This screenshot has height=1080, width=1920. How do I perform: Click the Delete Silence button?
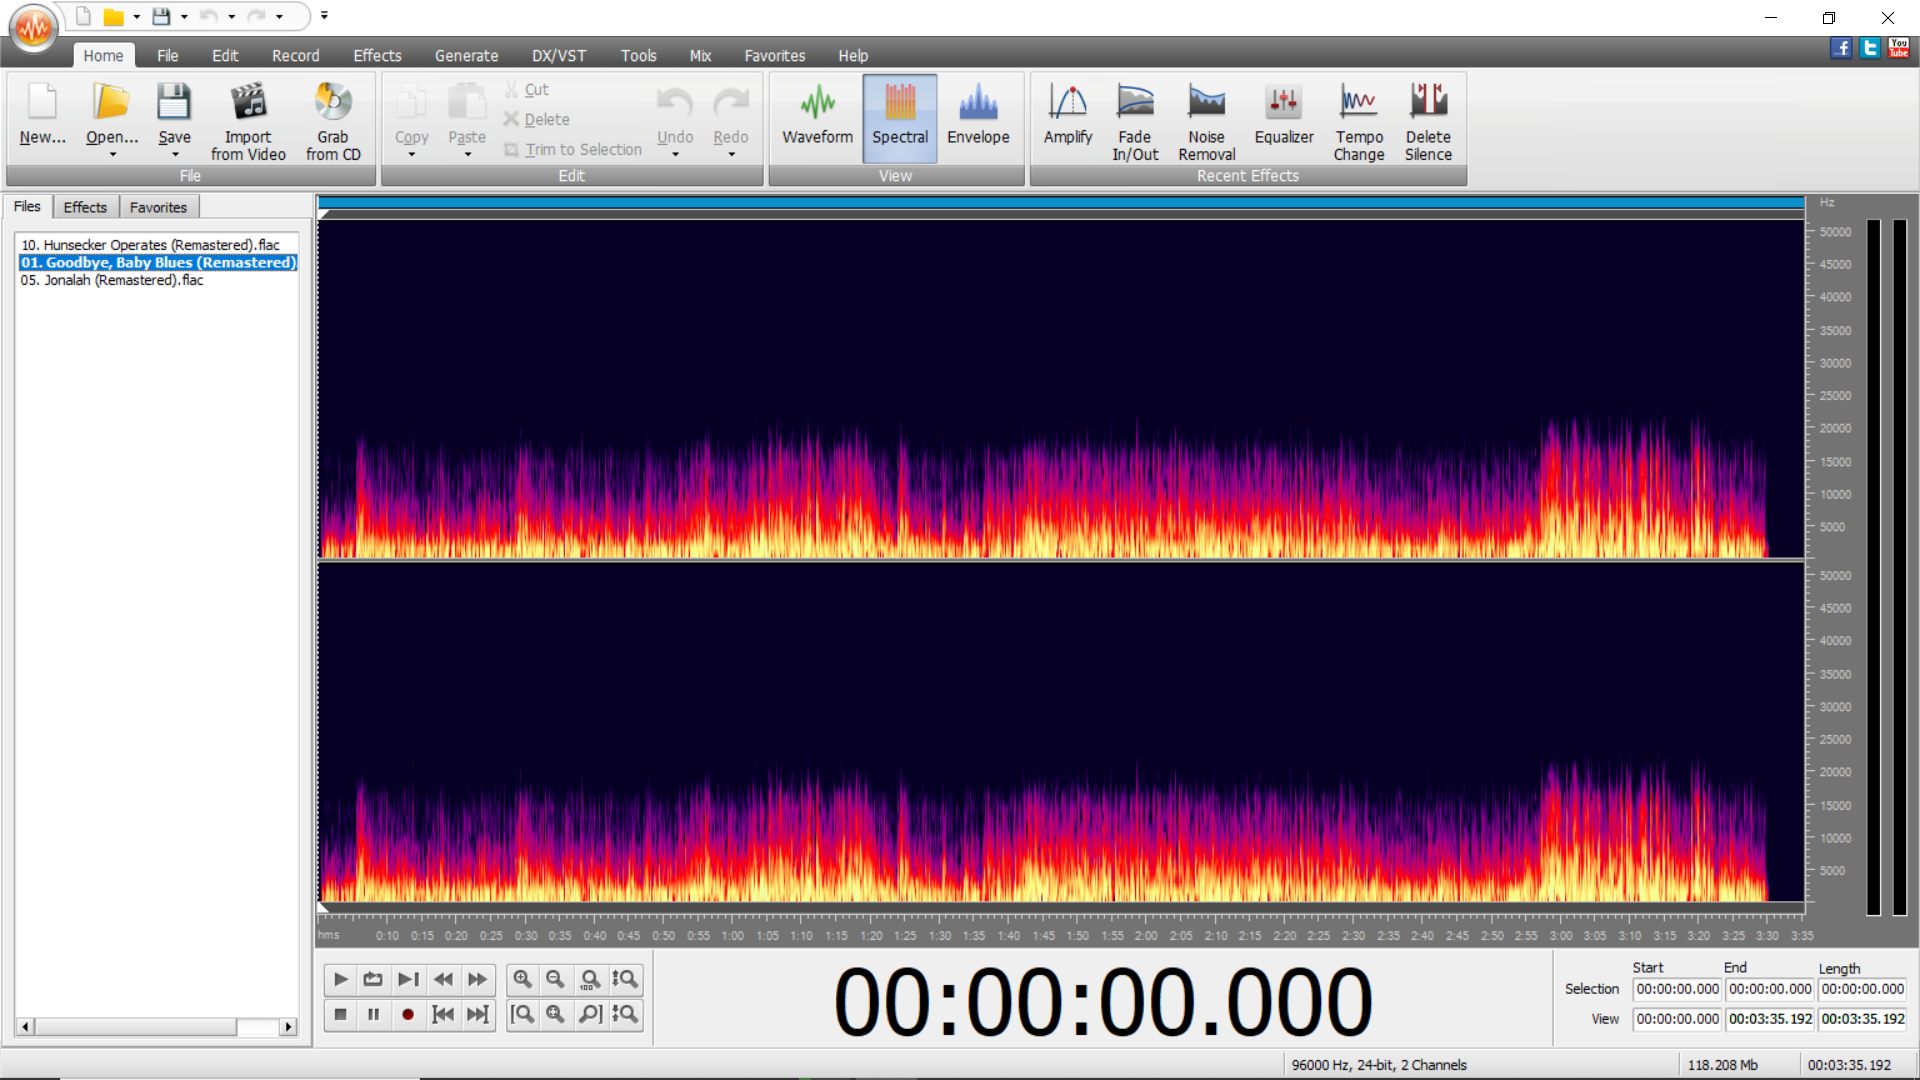1427,120
